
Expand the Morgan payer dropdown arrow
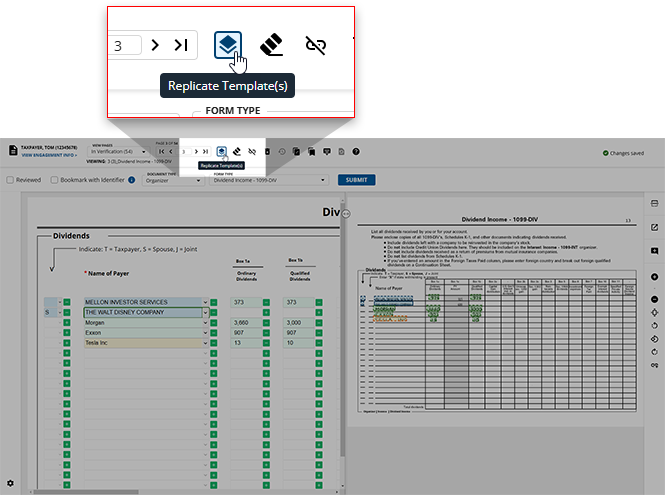[x=205, y=323]
